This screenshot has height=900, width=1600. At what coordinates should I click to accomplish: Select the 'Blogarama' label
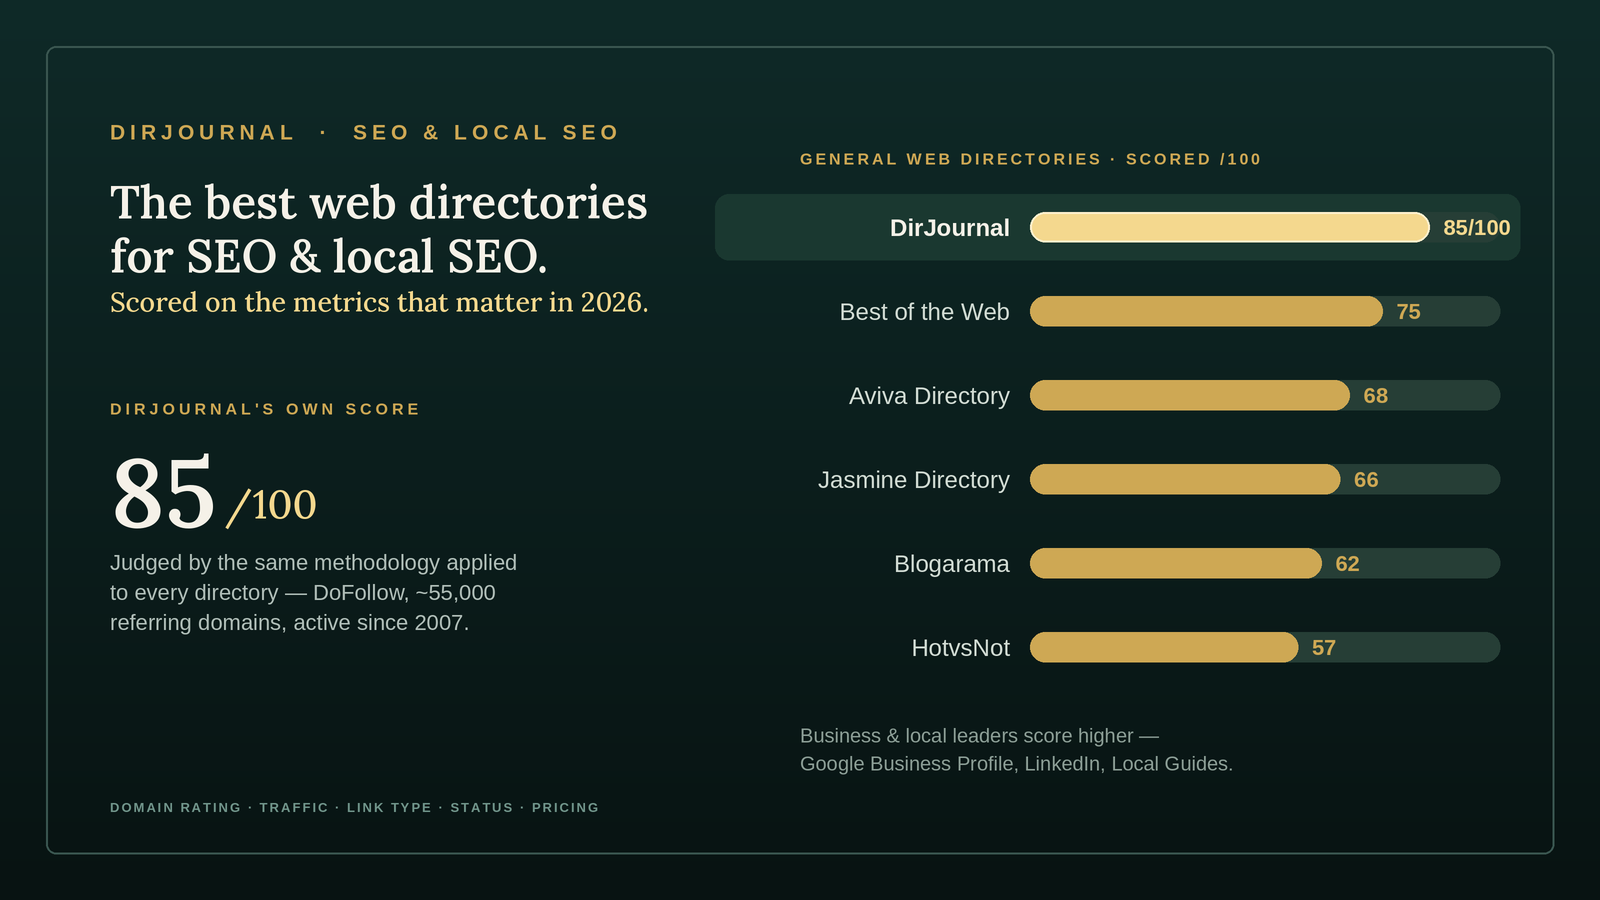952,564
